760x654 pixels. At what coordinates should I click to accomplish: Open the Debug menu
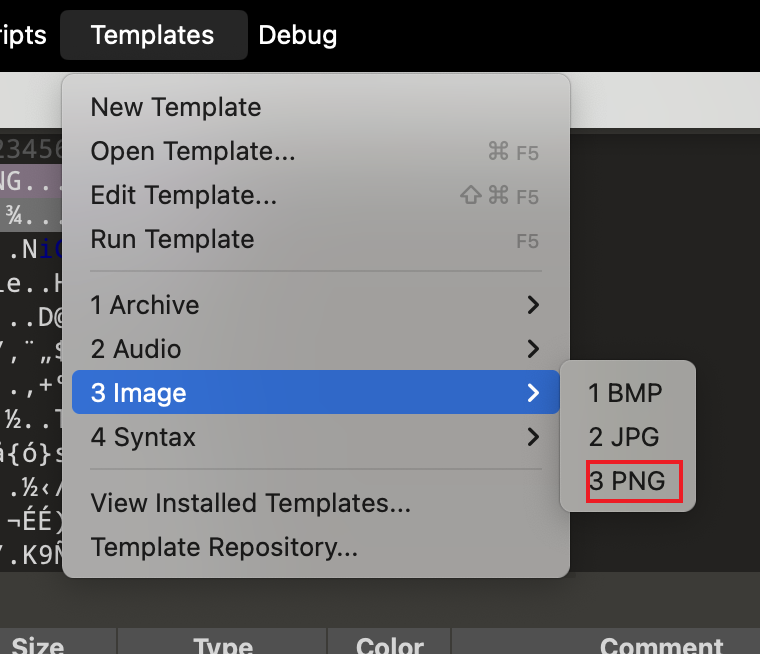(x=297, y=36)
